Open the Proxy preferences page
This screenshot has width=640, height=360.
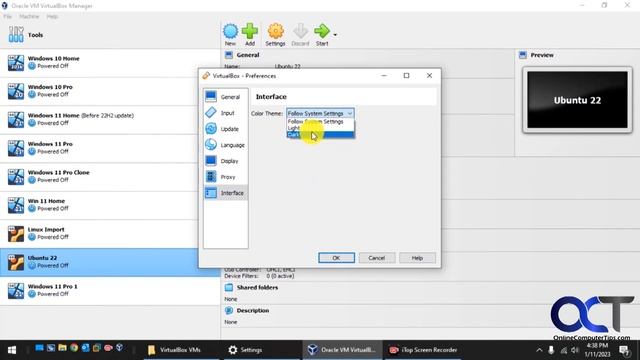click(226, 177)
